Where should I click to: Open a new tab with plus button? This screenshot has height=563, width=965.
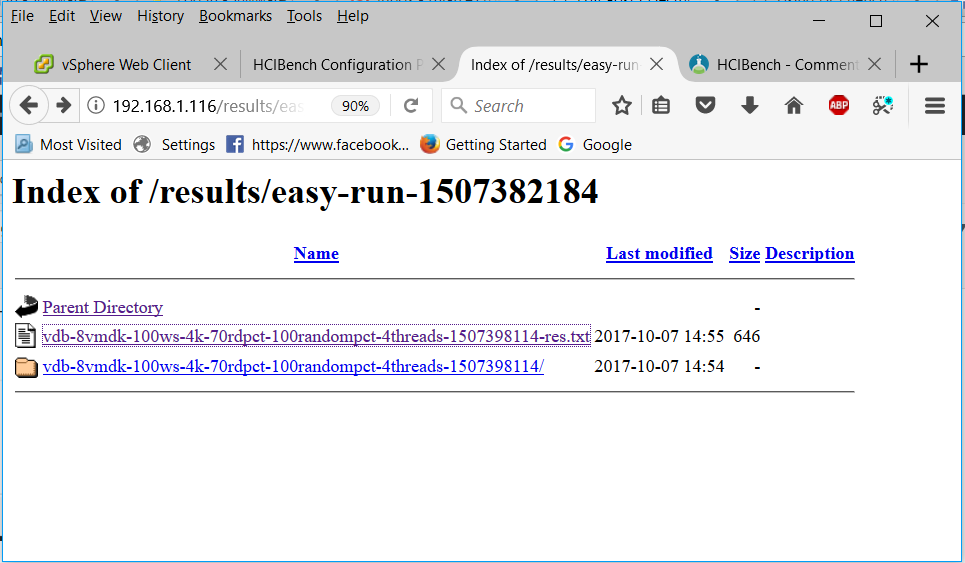coord(918,64)
